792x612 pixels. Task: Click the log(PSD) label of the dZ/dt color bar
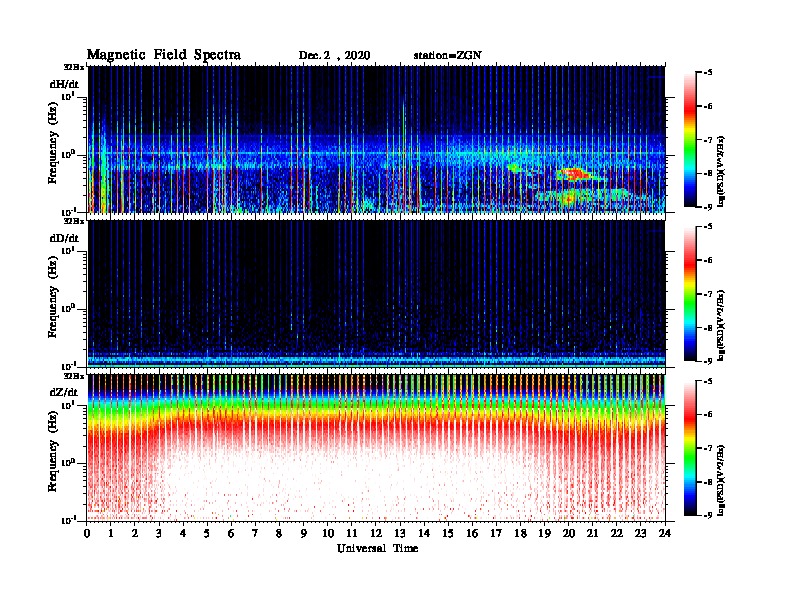click(x=721, y=479)
